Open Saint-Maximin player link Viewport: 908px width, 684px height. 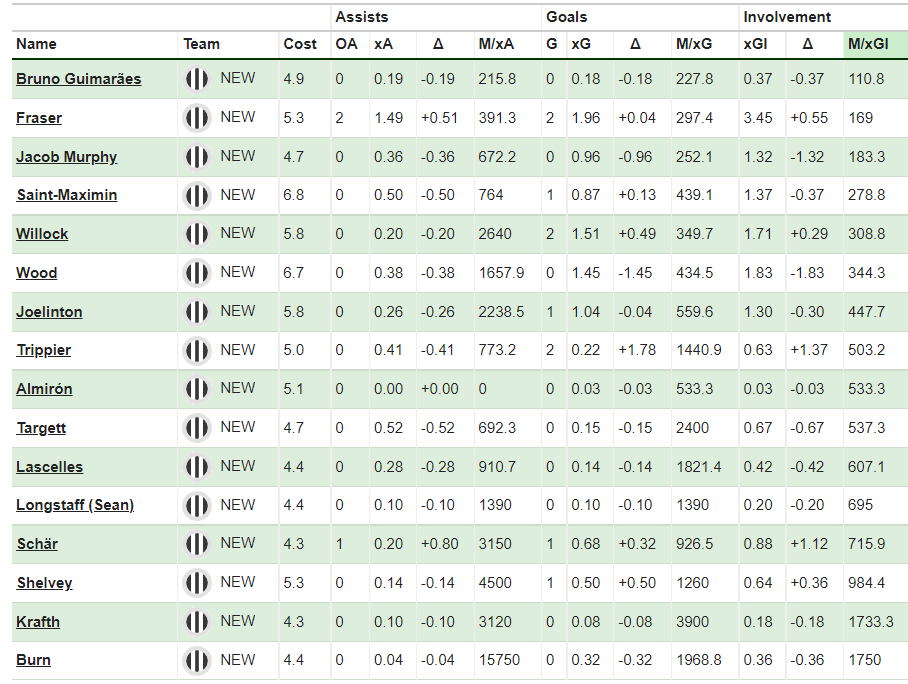pyautogui.click(x=67, y=195)
